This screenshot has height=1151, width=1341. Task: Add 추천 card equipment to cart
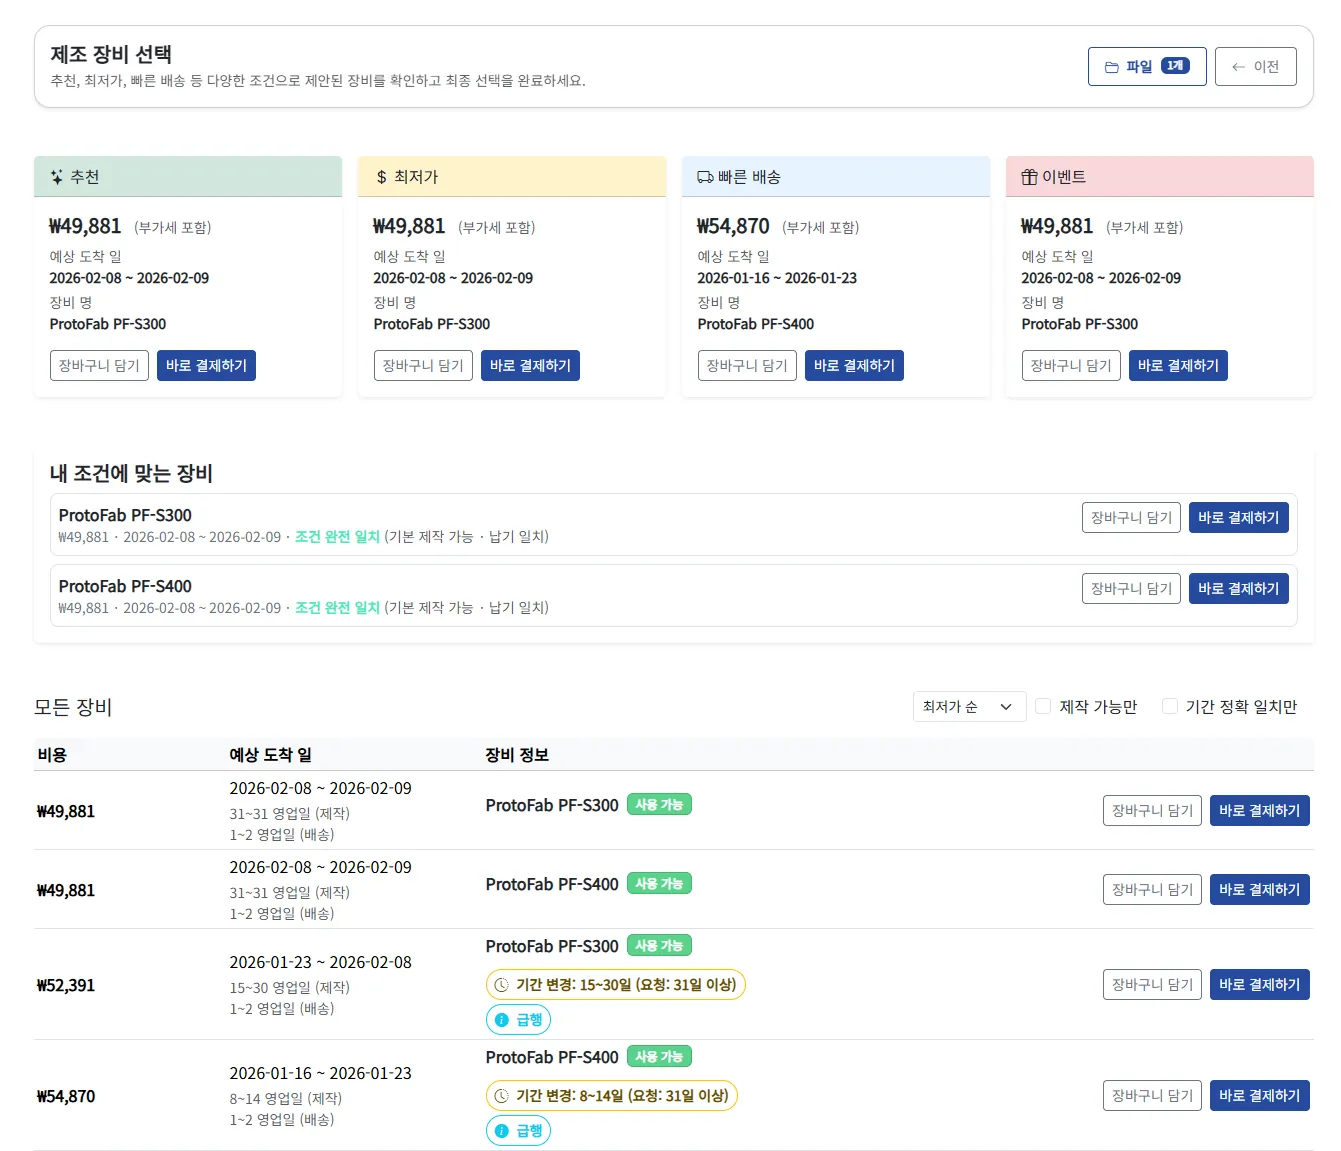[99, 366]
